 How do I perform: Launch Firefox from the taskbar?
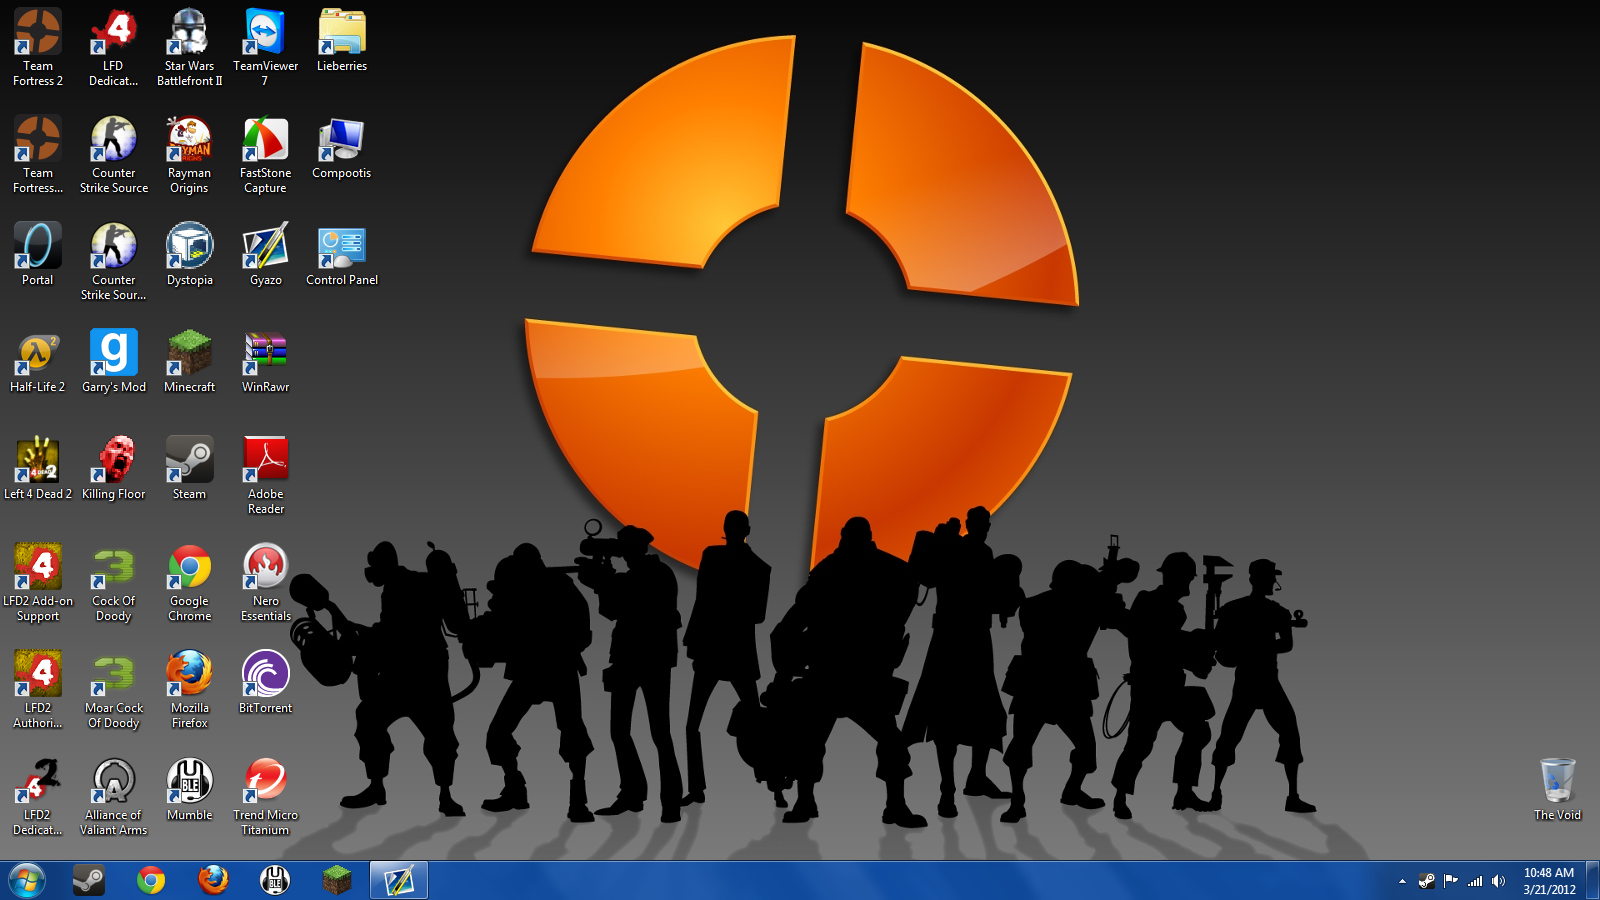(x=213, y=881)
